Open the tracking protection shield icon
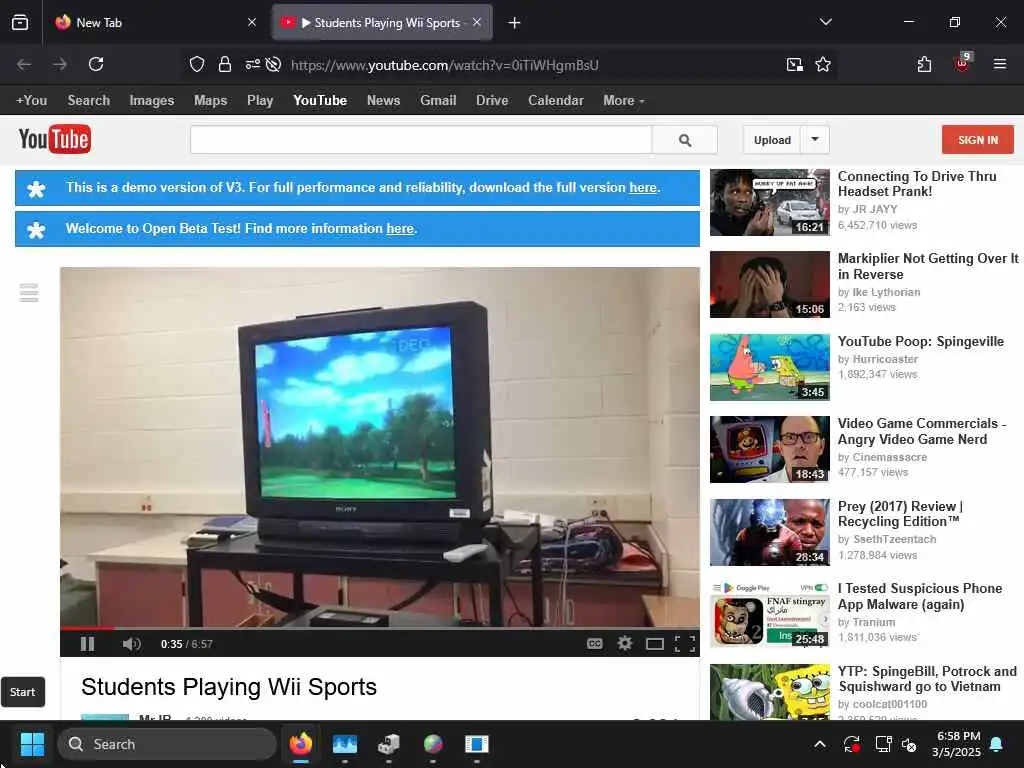The height and width of the screenshot is (768, 1024). pyautogui.click(x=197, y=64)
